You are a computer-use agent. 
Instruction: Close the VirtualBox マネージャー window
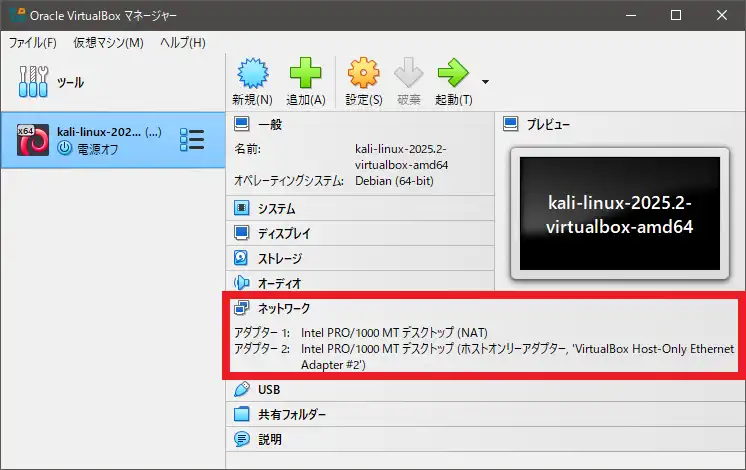click(x=722, y=15)
